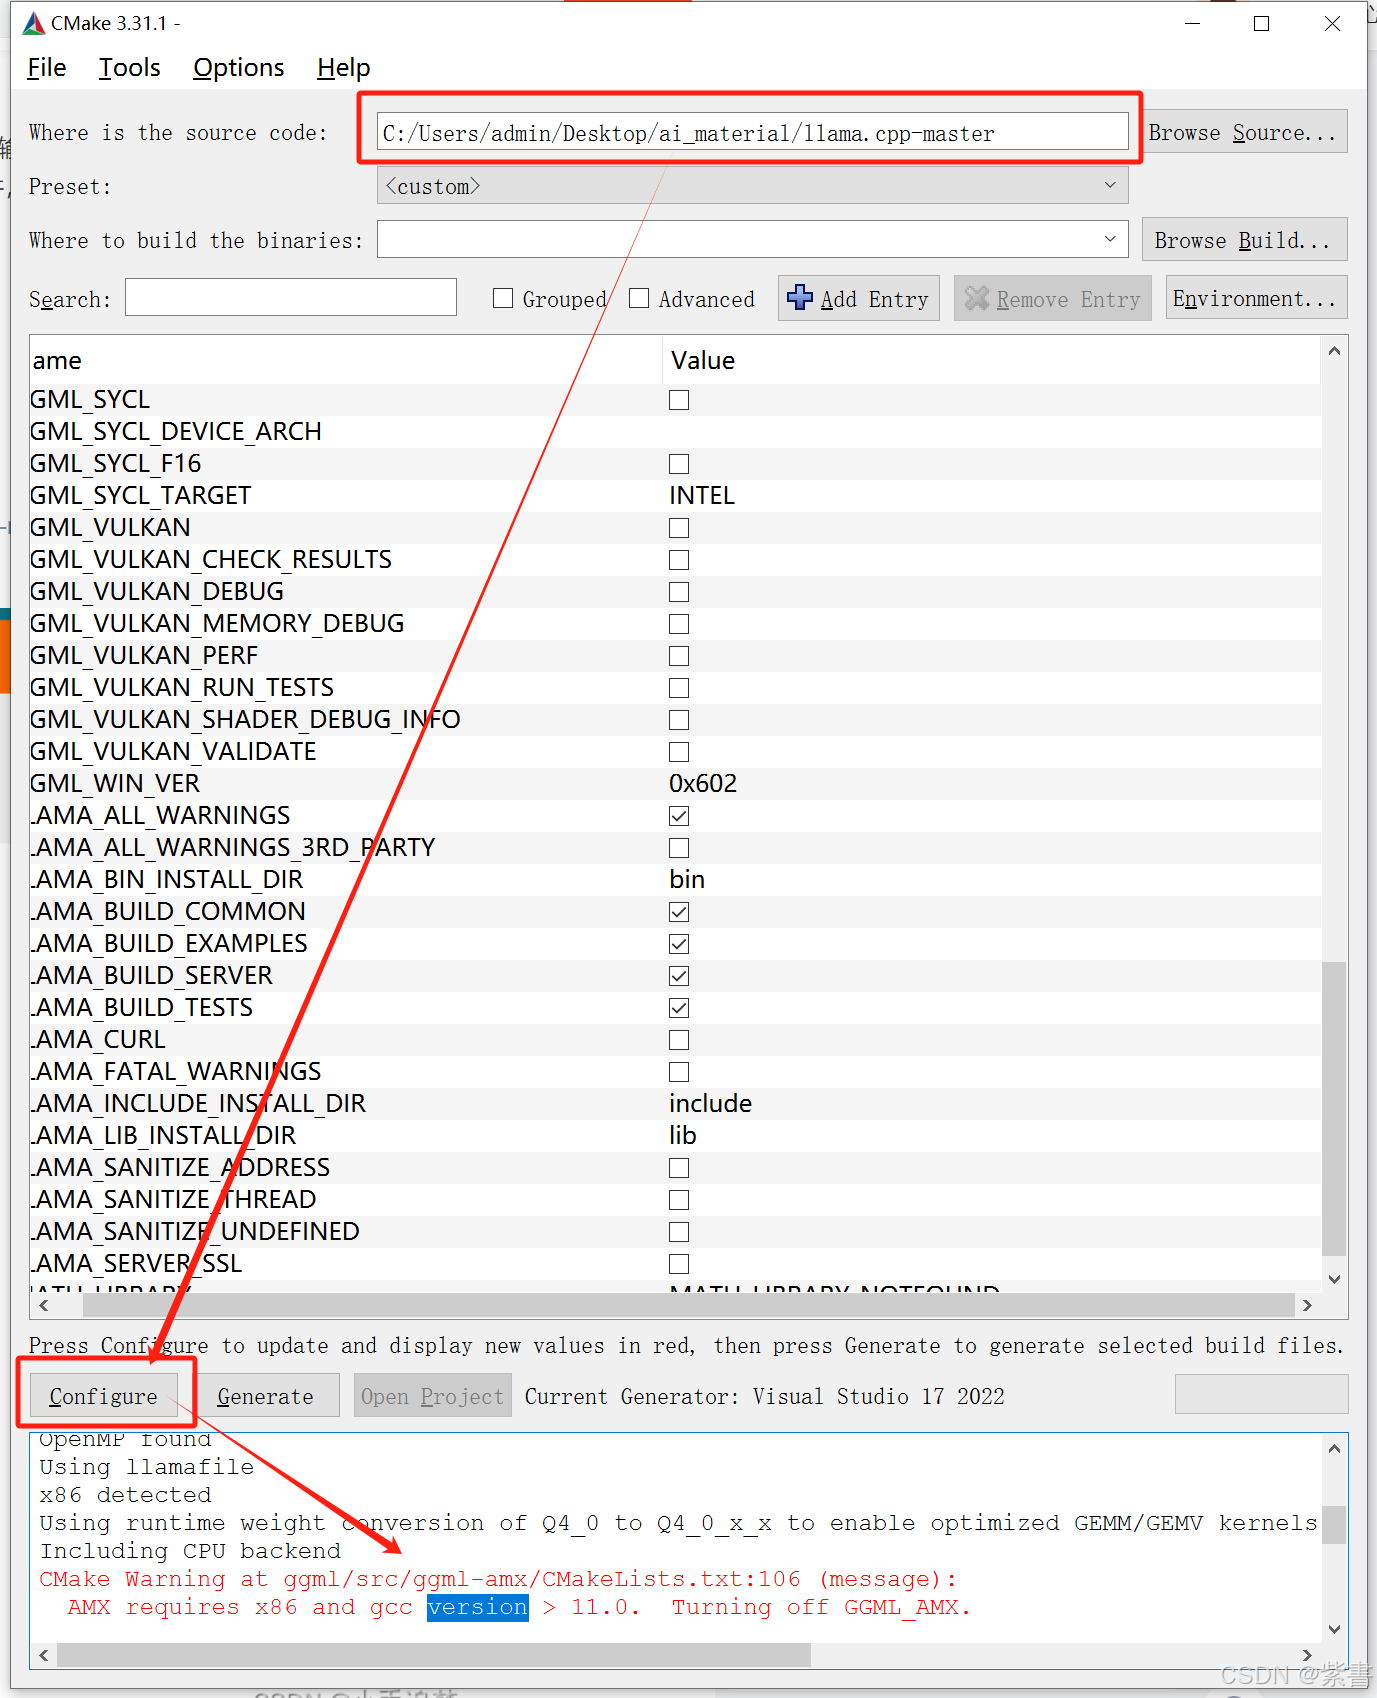This screenshot has width=1377, height=1698.
Task: Toggle AMA_SANITIZE_THREAD checkbox
Action: tap(679, 1200)
